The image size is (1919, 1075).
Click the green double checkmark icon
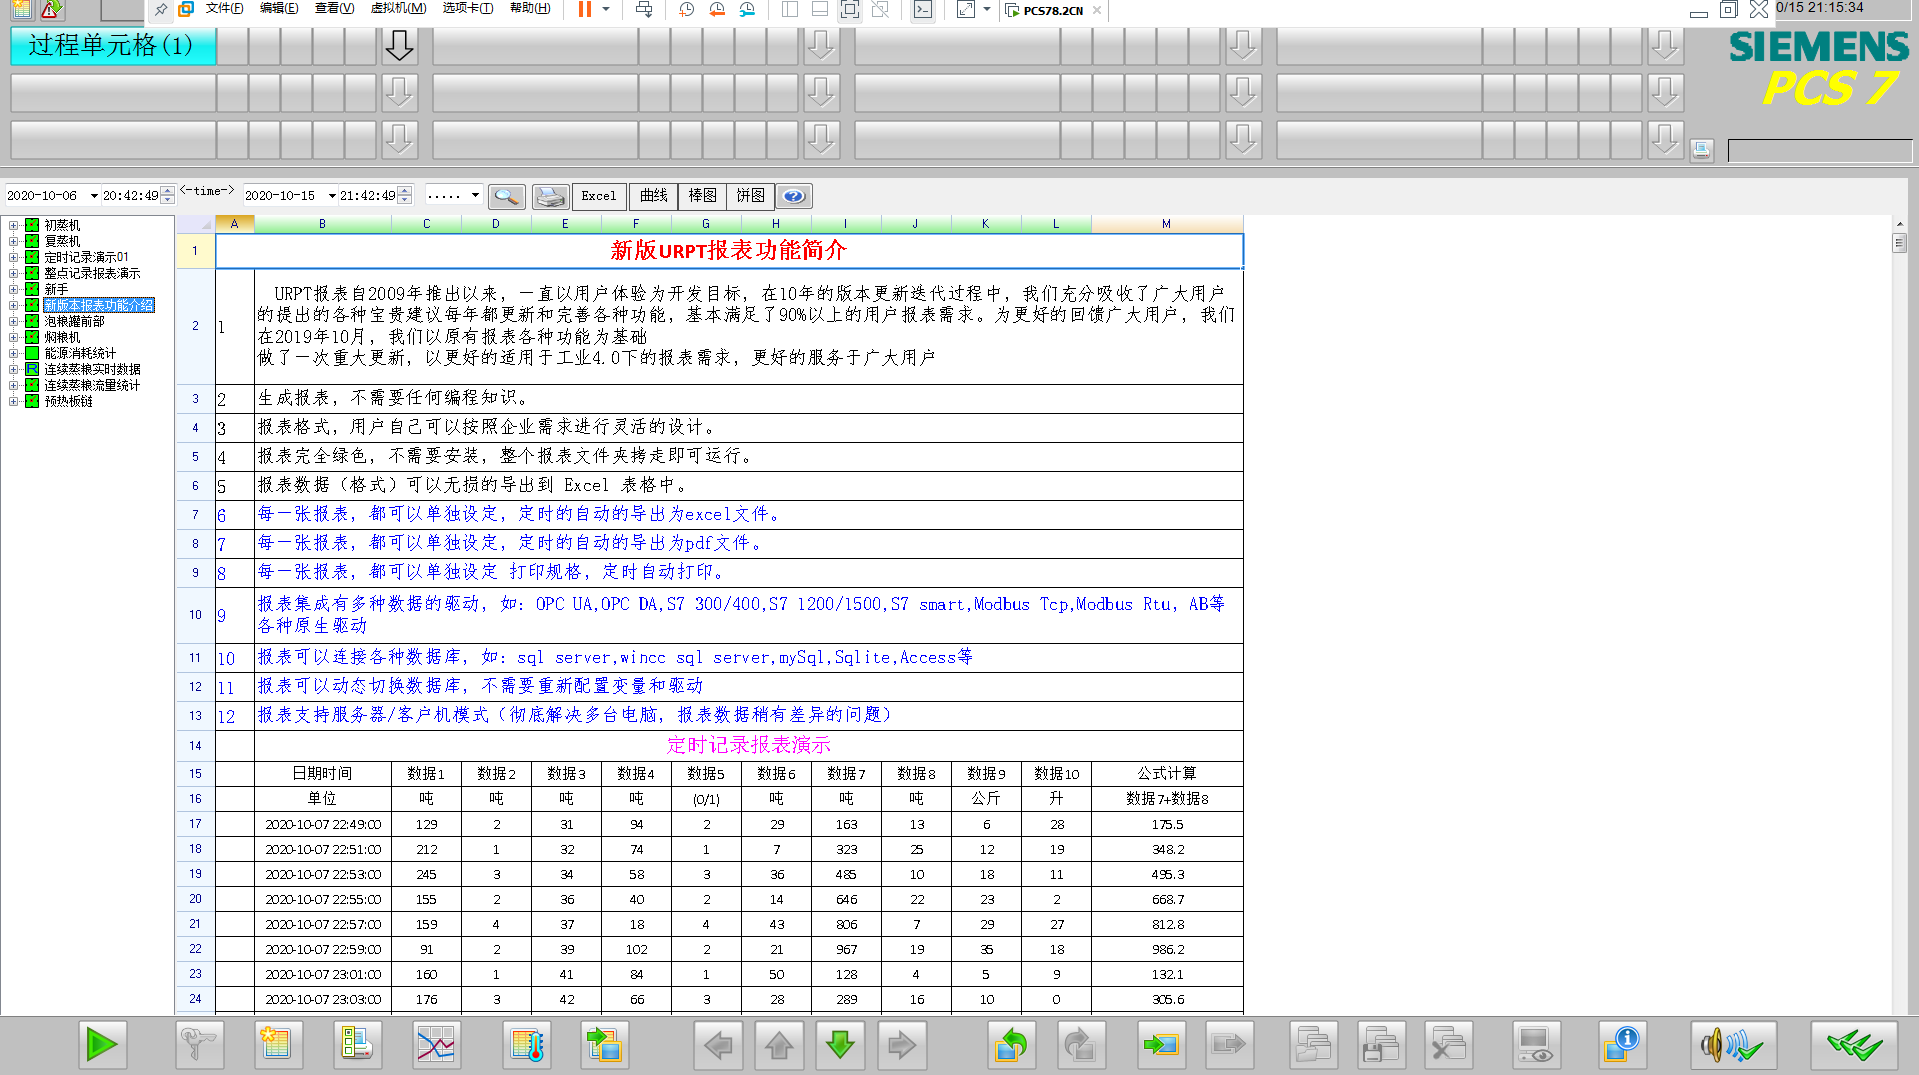[x=1853, y=1045]
